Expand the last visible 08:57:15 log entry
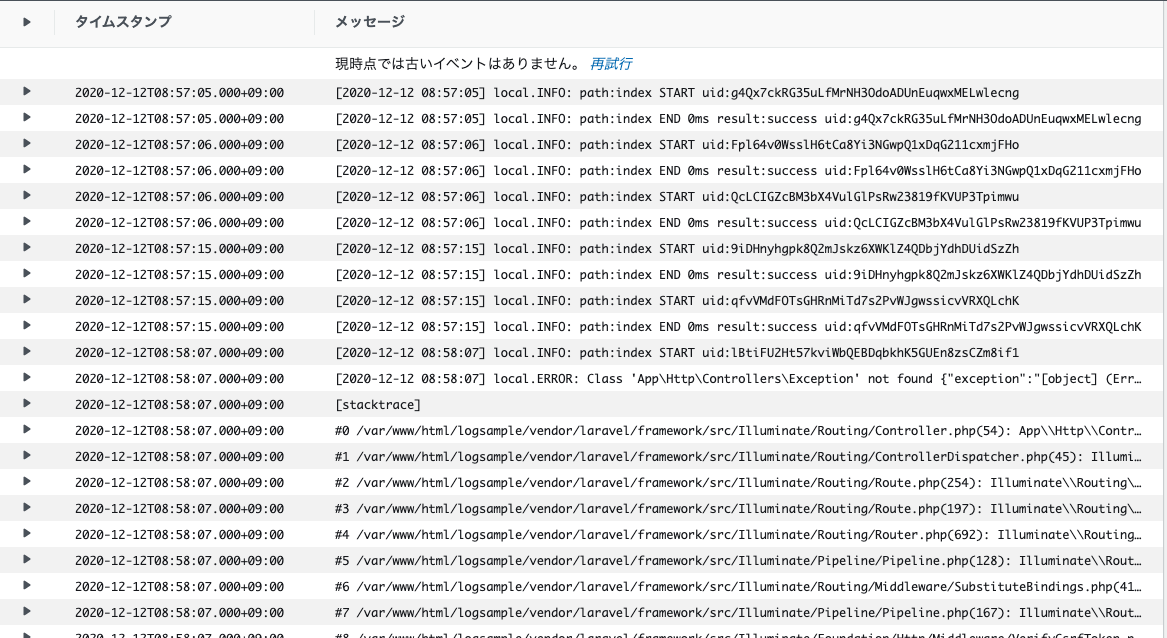This screenshot has width=1167, height=638. (x=27, y=326)
